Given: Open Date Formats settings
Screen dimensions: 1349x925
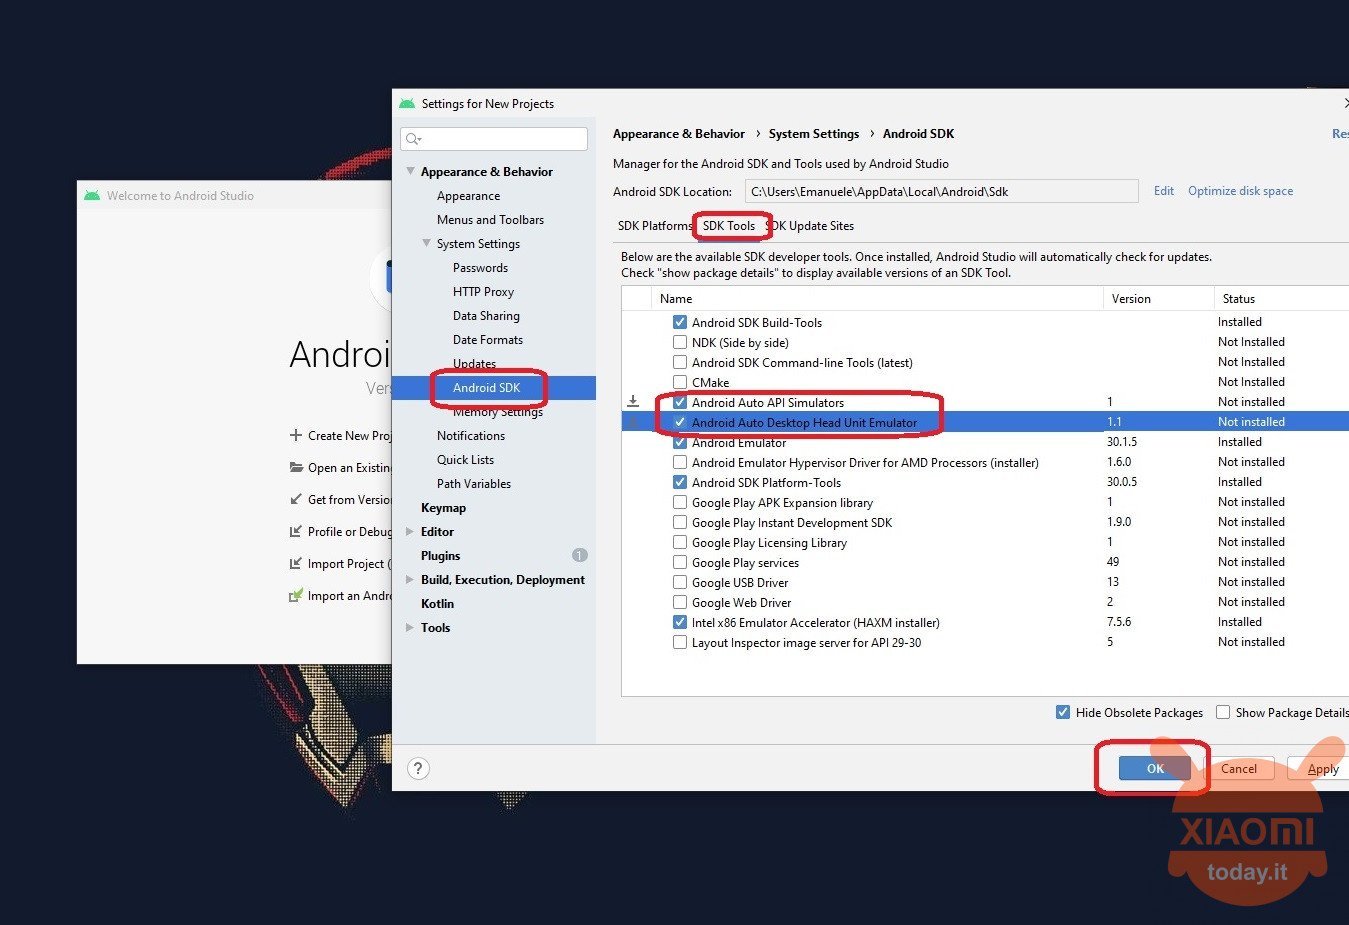Looking at the screenshot, I should coord(487,339).
